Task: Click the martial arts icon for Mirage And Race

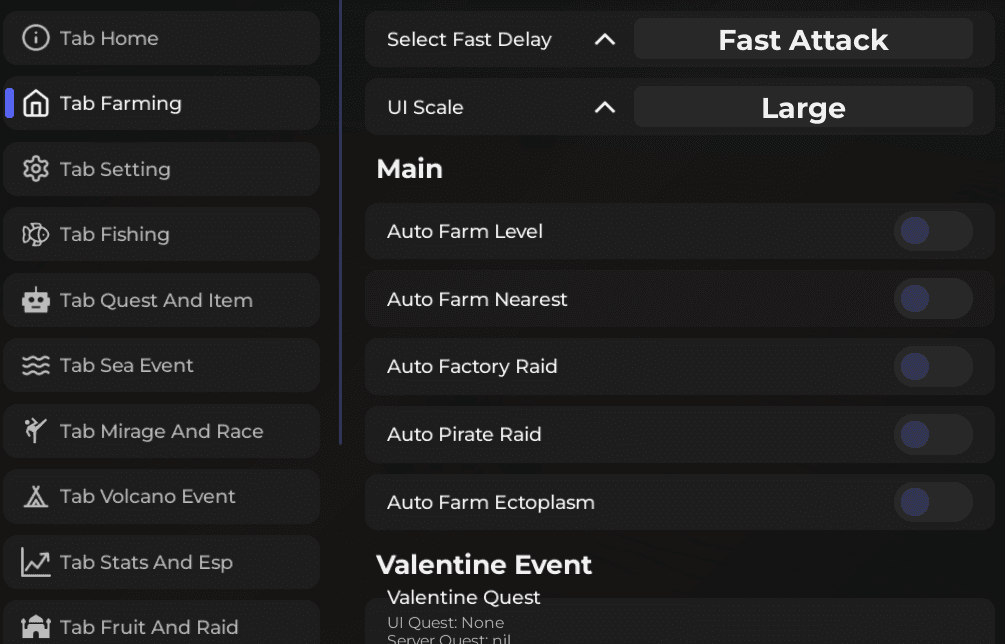Action: tap(36, 431)
